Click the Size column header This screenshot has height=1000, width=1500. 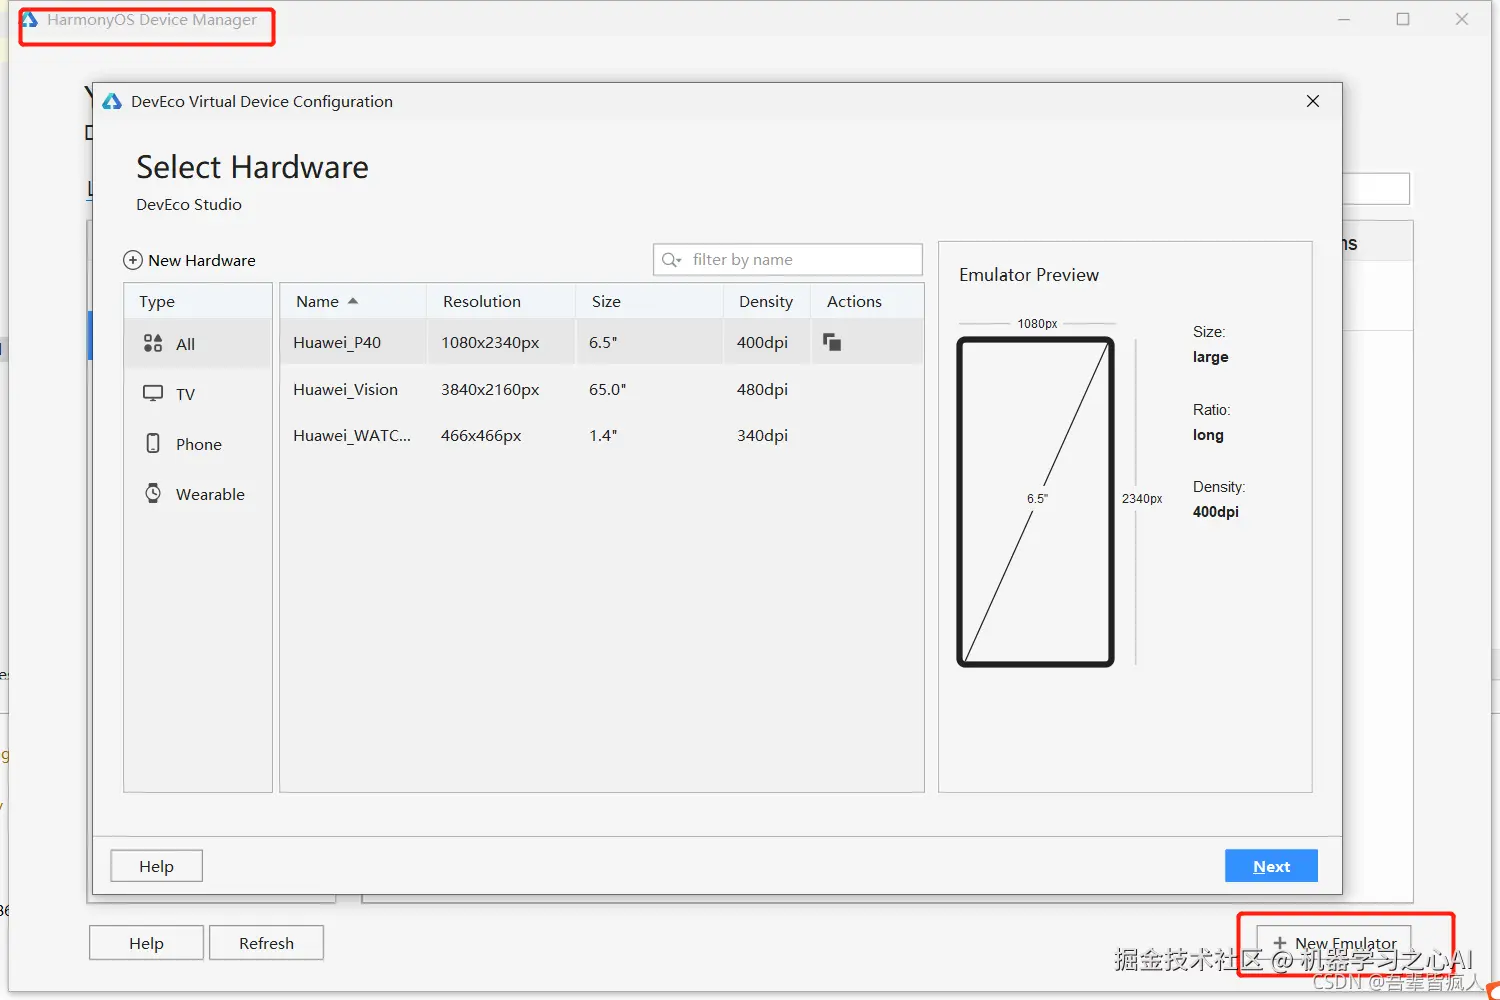[x=649, y=301]
